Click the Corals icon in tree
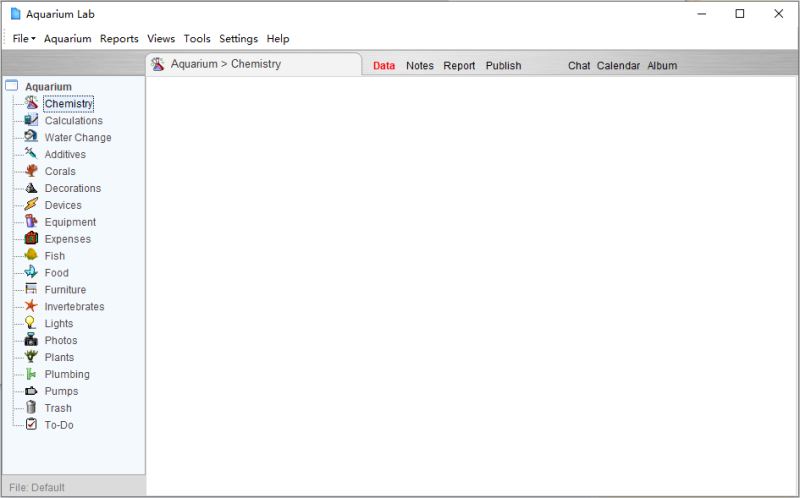800x498 pixels. tap(31, 171)
